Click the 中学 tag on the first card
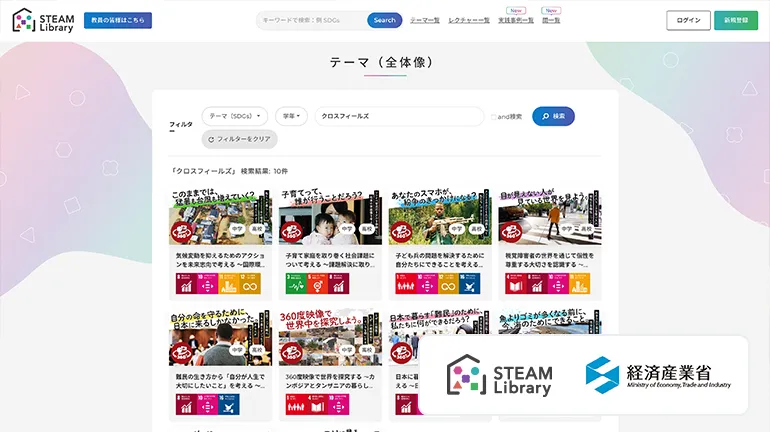 tap(237, 228)
